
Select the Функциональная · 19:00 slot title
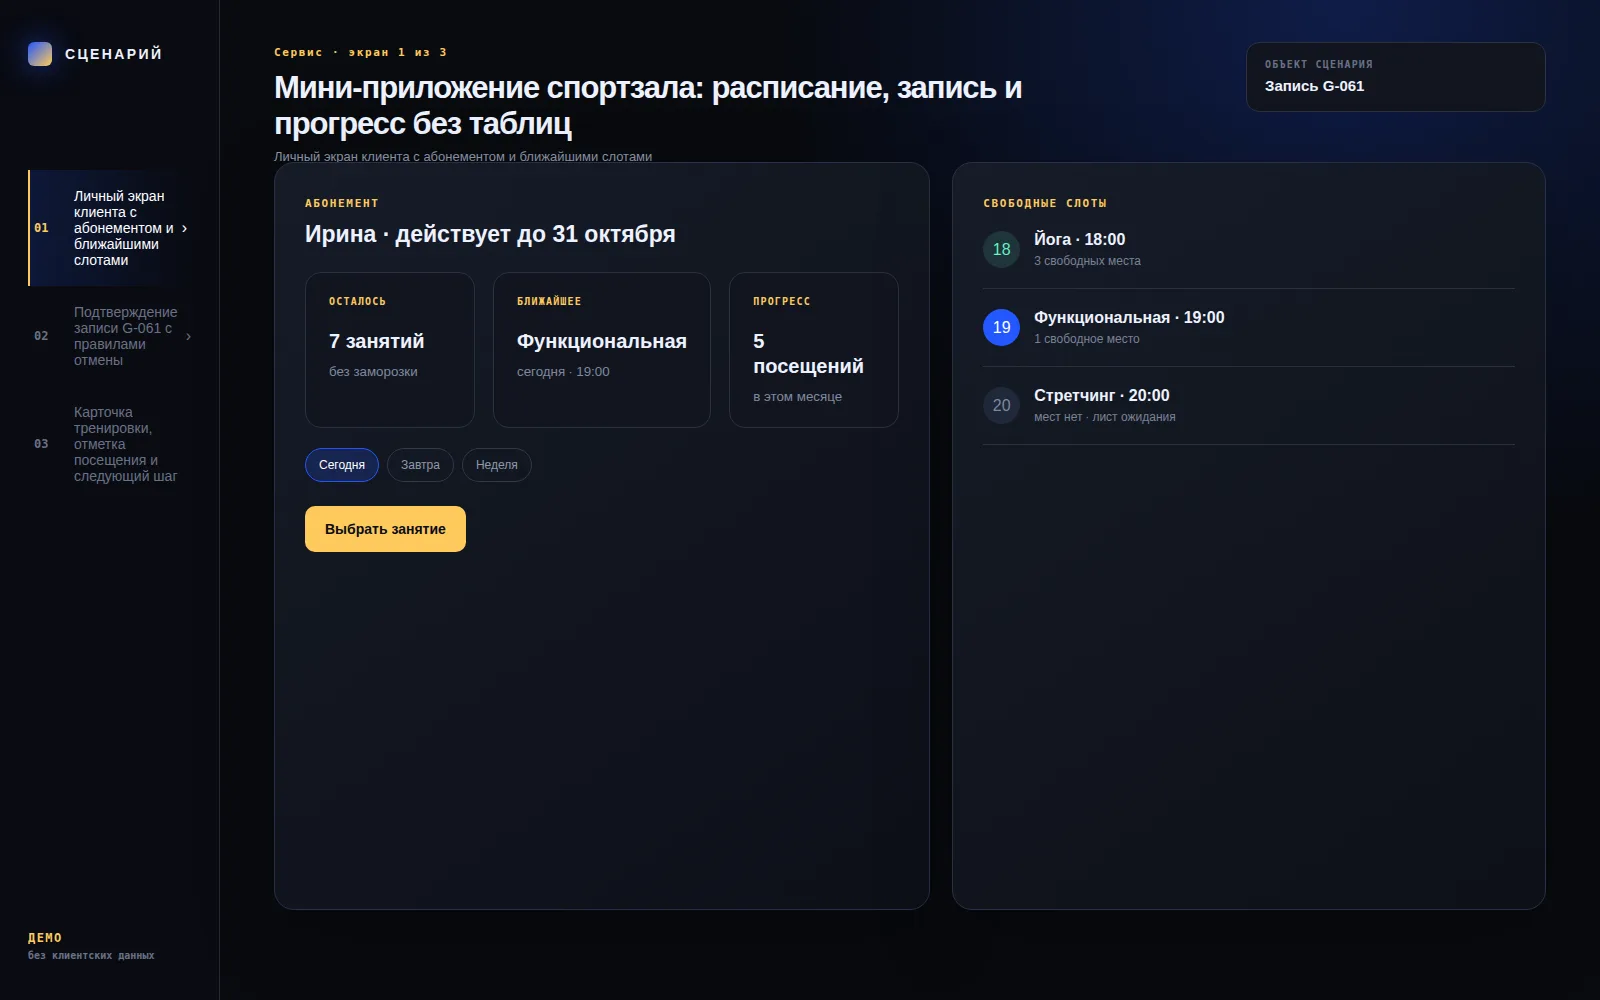1129,317
